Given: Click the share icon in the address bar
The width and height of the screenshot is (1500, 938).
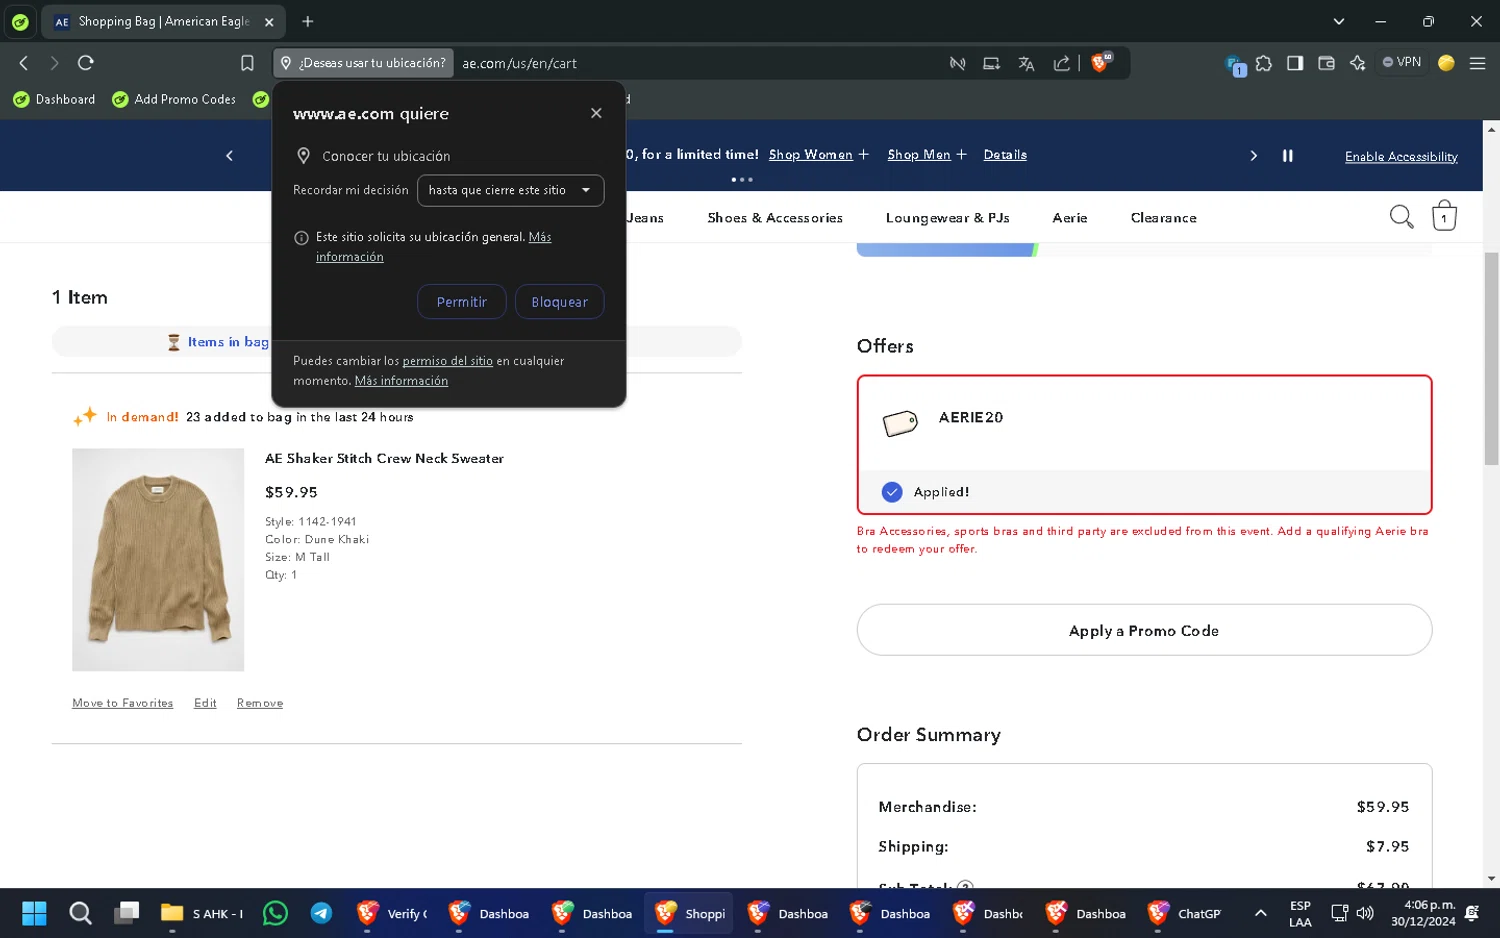Looking at the screenshot, I should click(1061, 64).
